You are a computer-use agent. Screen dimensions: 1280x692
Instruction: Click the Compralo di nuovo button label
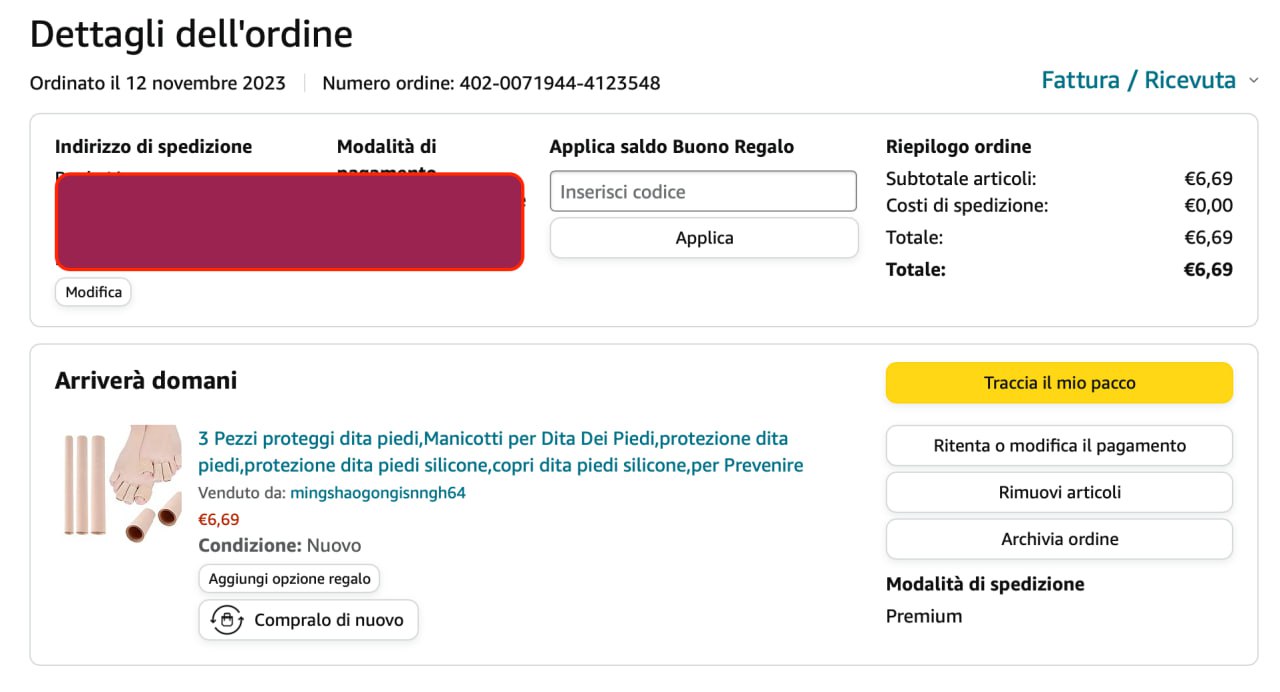click(x=329, y=620)
